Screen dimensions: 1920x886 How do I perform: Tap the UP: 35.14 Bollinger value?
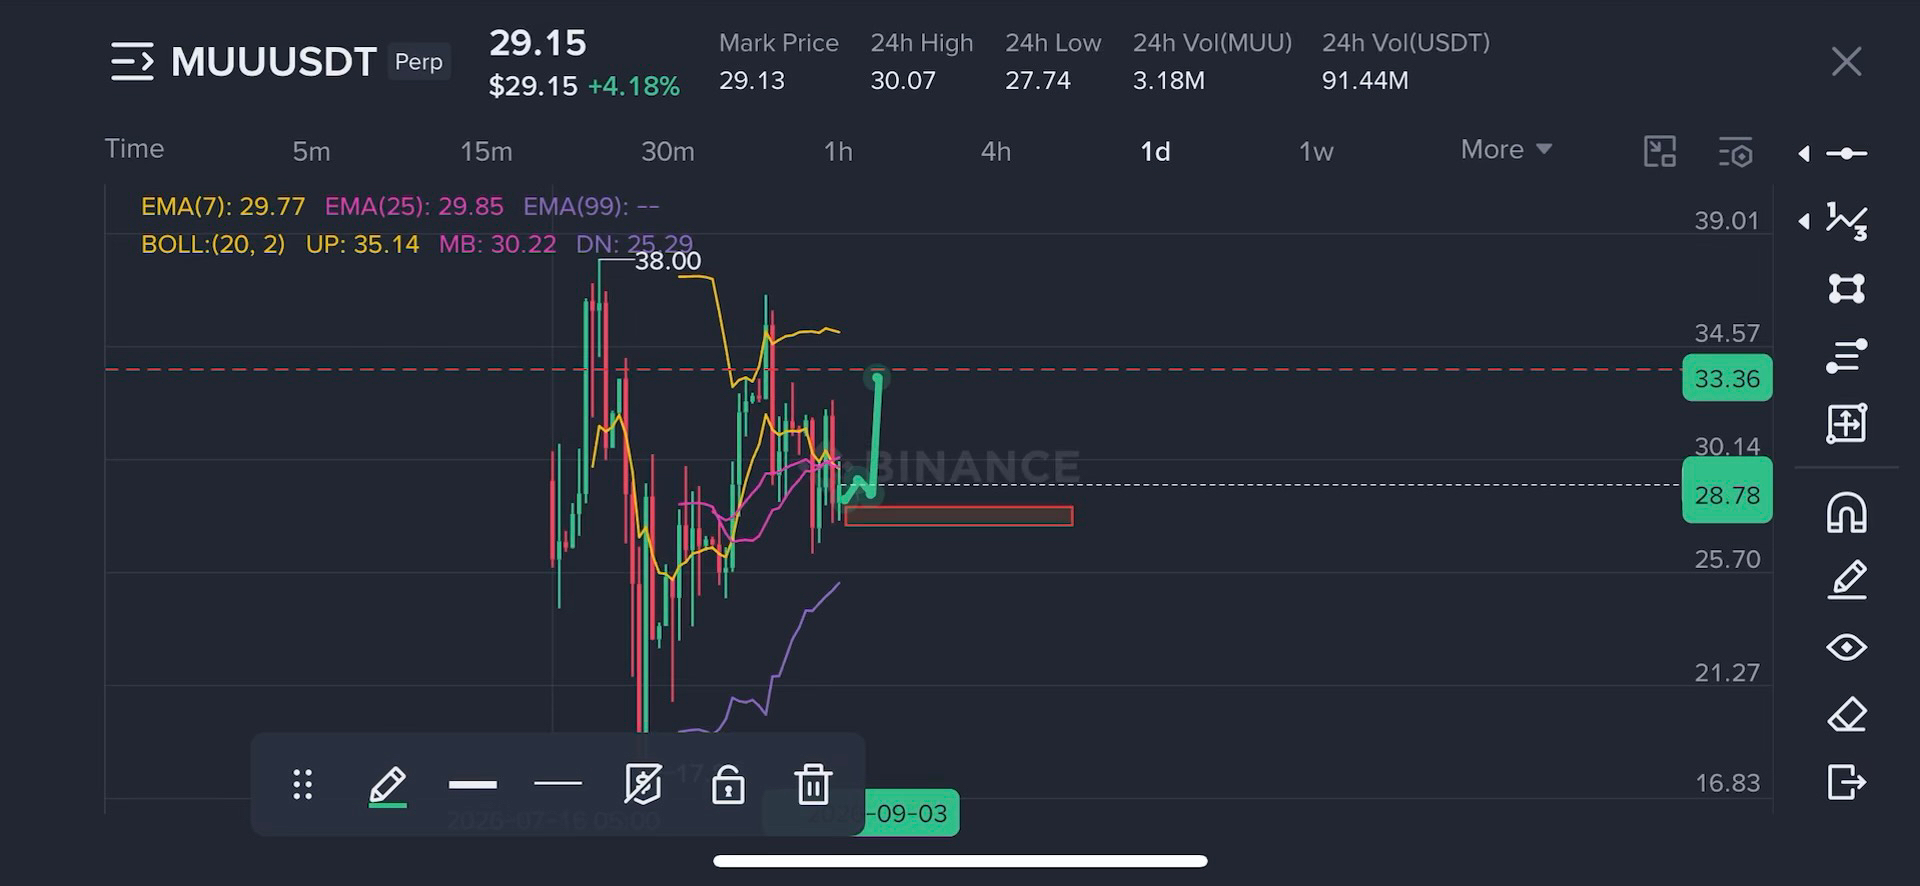click(x=362, y=244)
